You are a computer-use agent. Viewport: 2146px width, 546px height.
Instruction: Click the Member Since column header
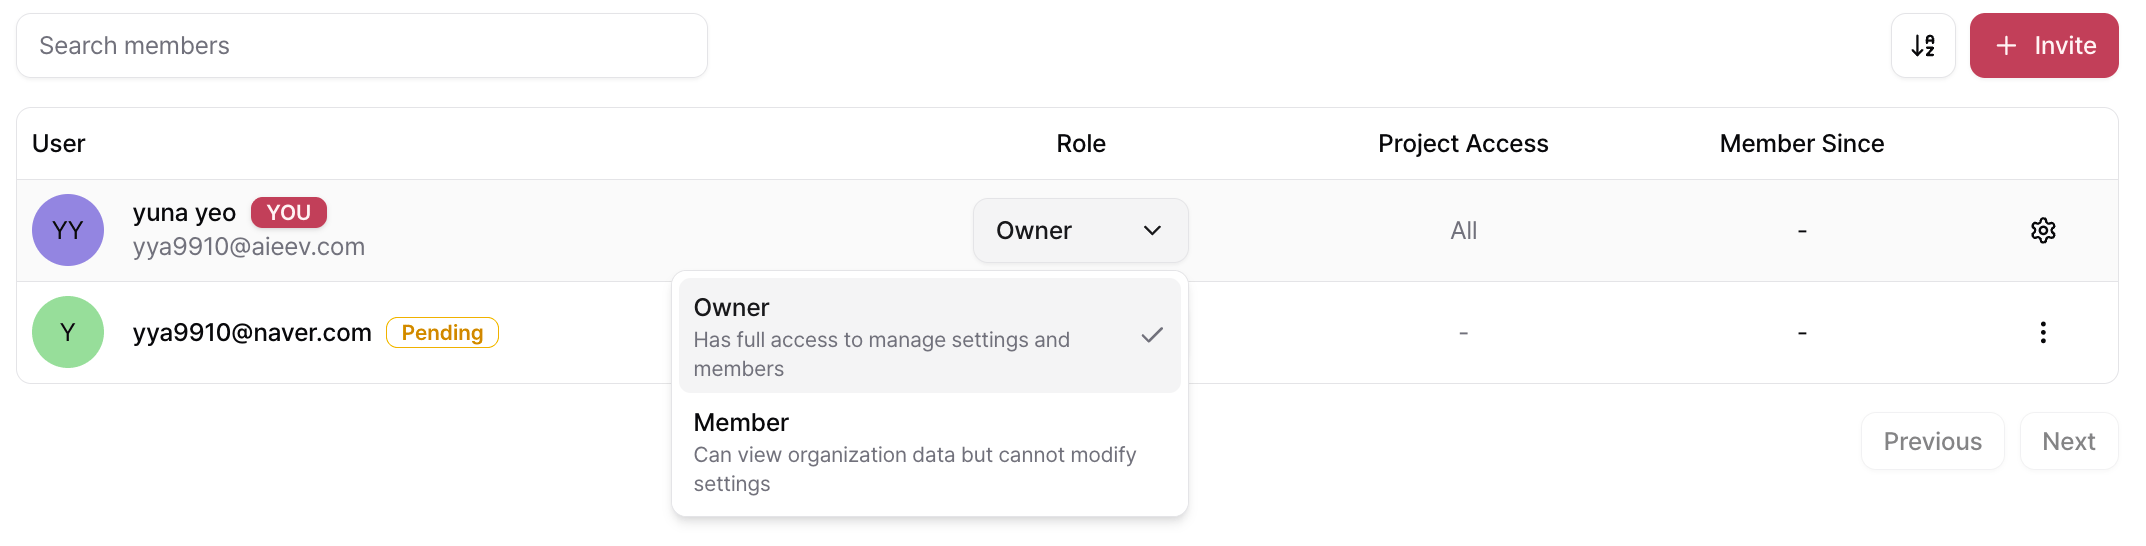[x=1801, y=144]
